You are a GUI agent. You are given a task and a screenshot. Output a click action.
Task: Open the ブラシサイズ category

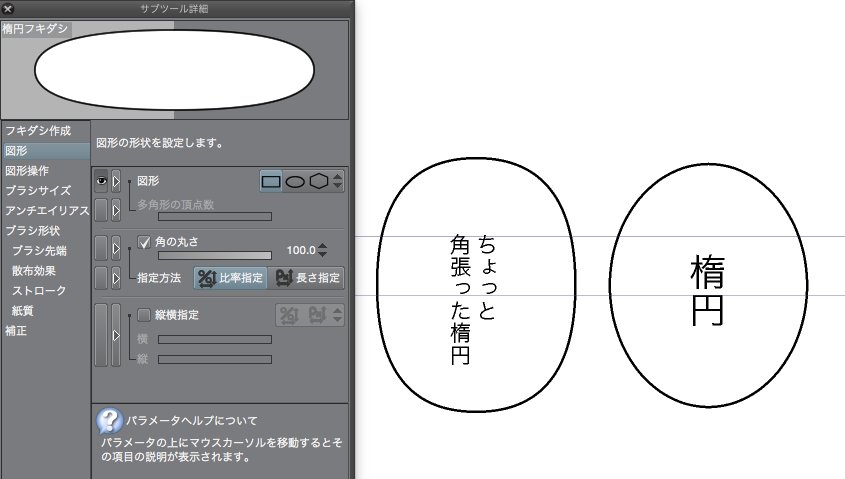[x=38, y=191]
